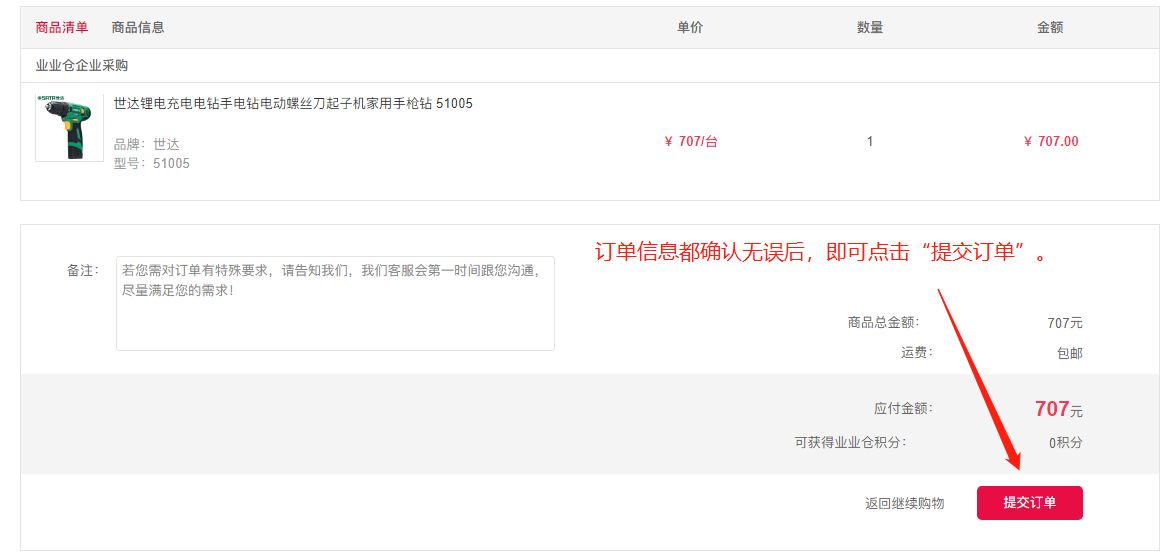The width and height of the screenshot is (1170, 555).
Task: Select the 商品清单 tab
Action: coord(62,28)
